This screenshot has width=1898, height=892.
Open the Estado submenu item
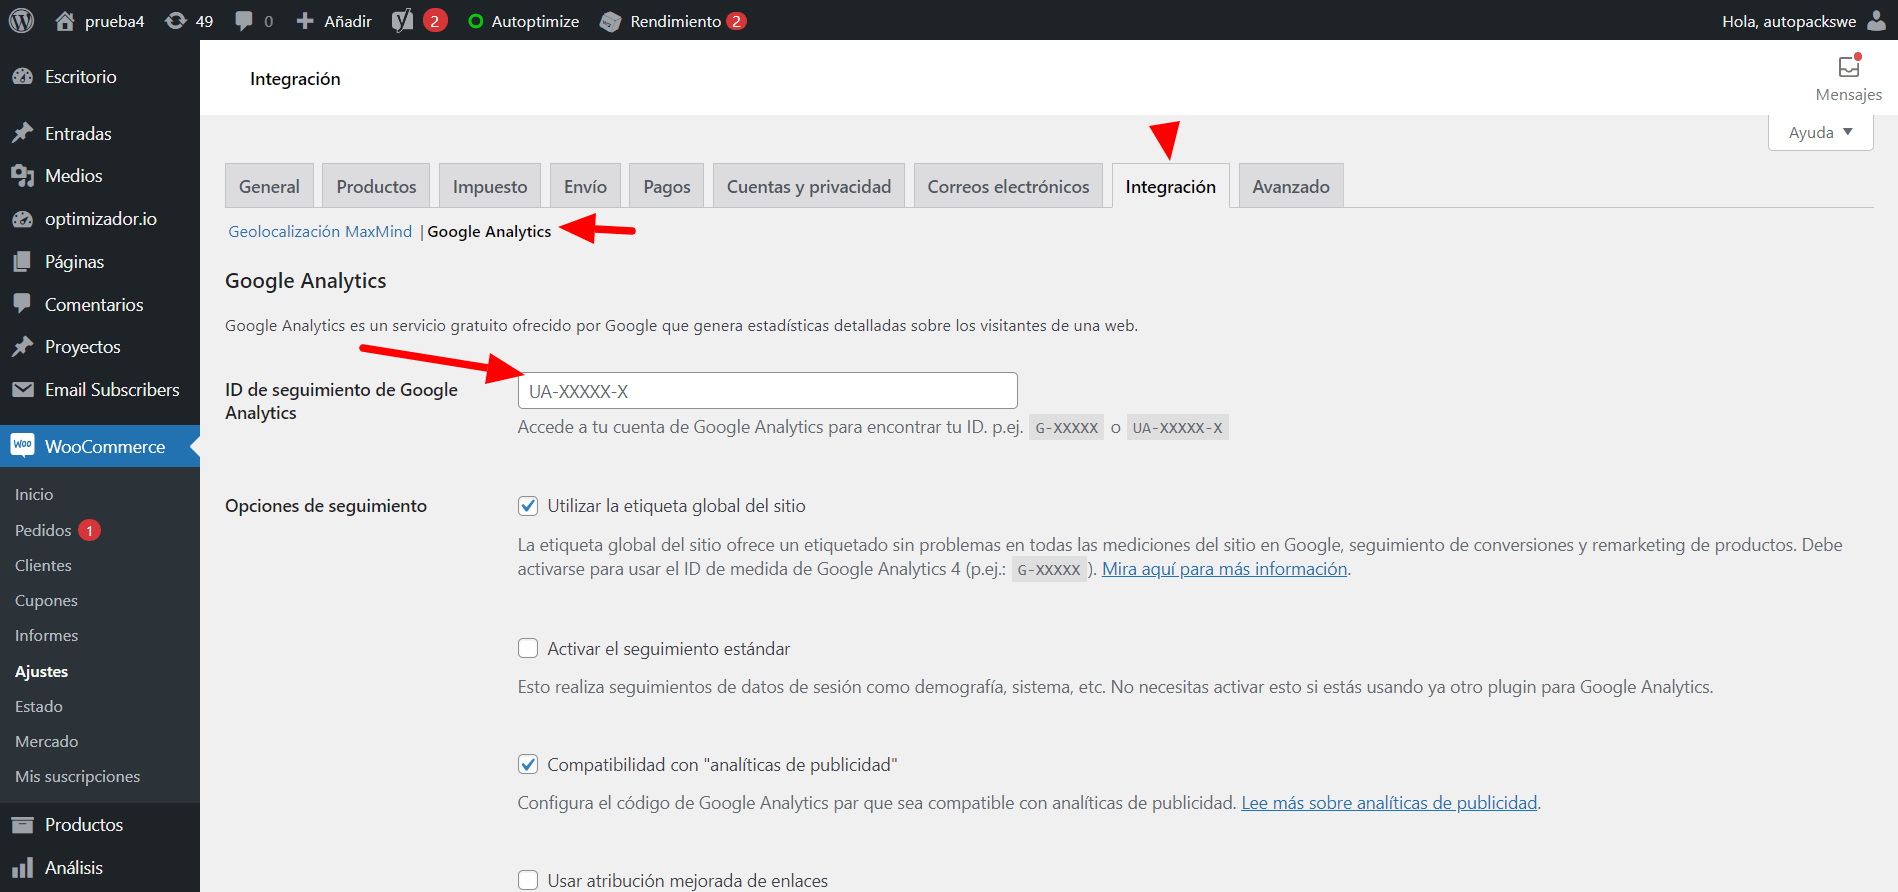[x=39, y=706]
